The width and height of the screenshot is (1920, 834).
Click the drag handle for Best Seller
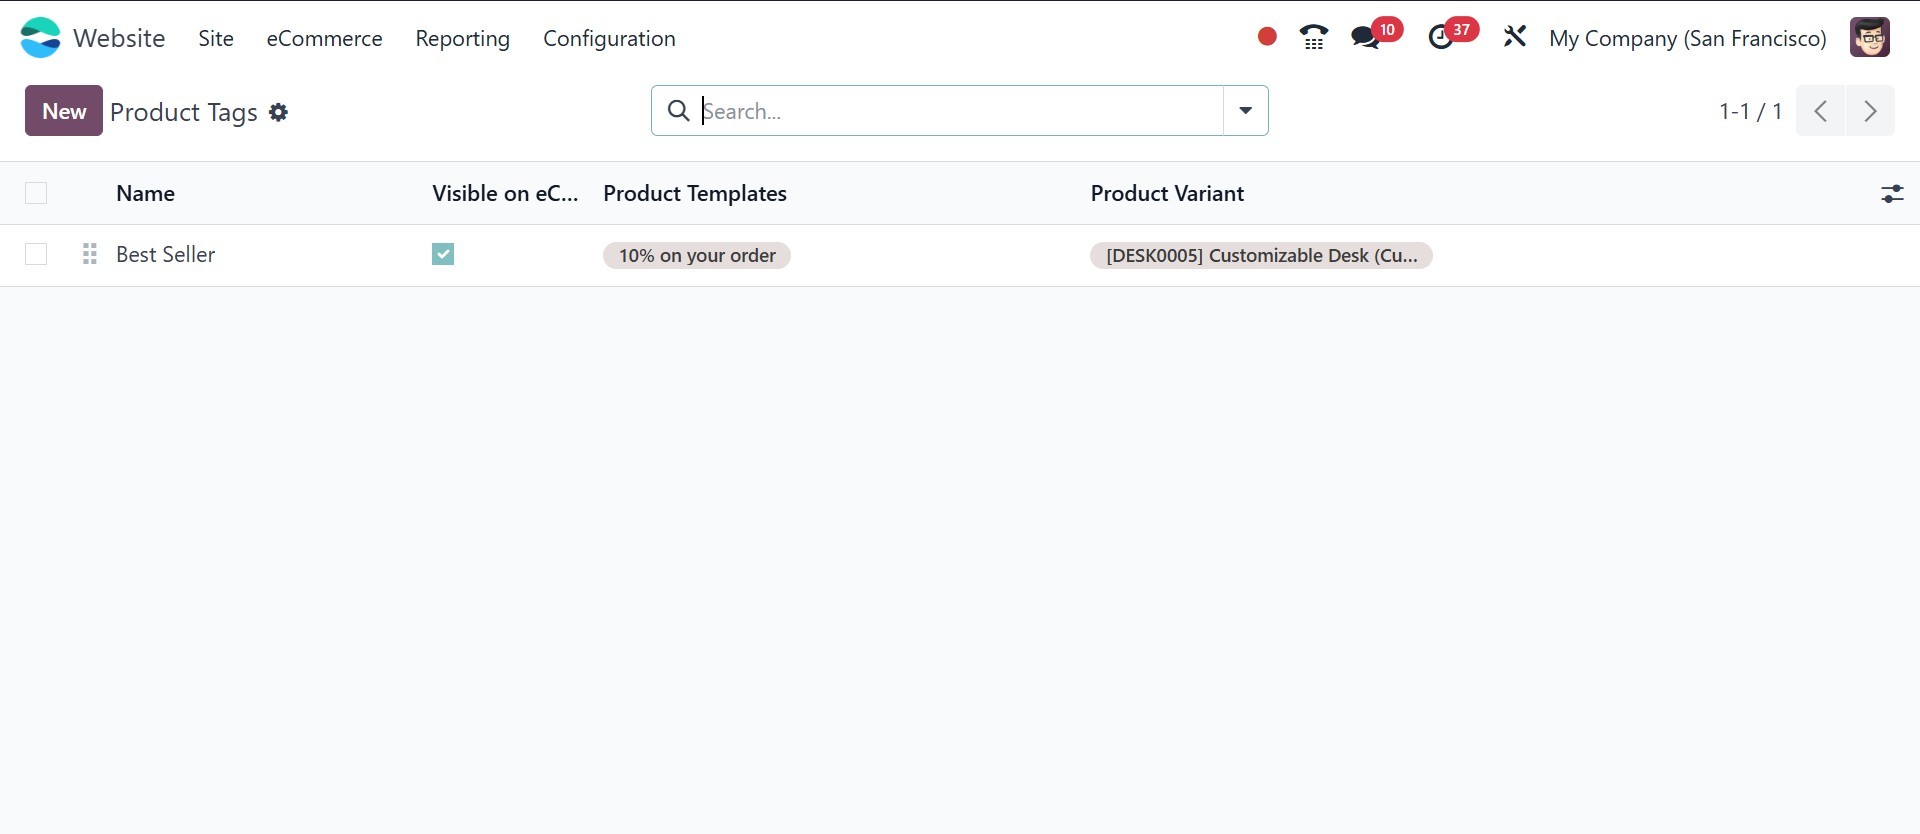point(90,255)
